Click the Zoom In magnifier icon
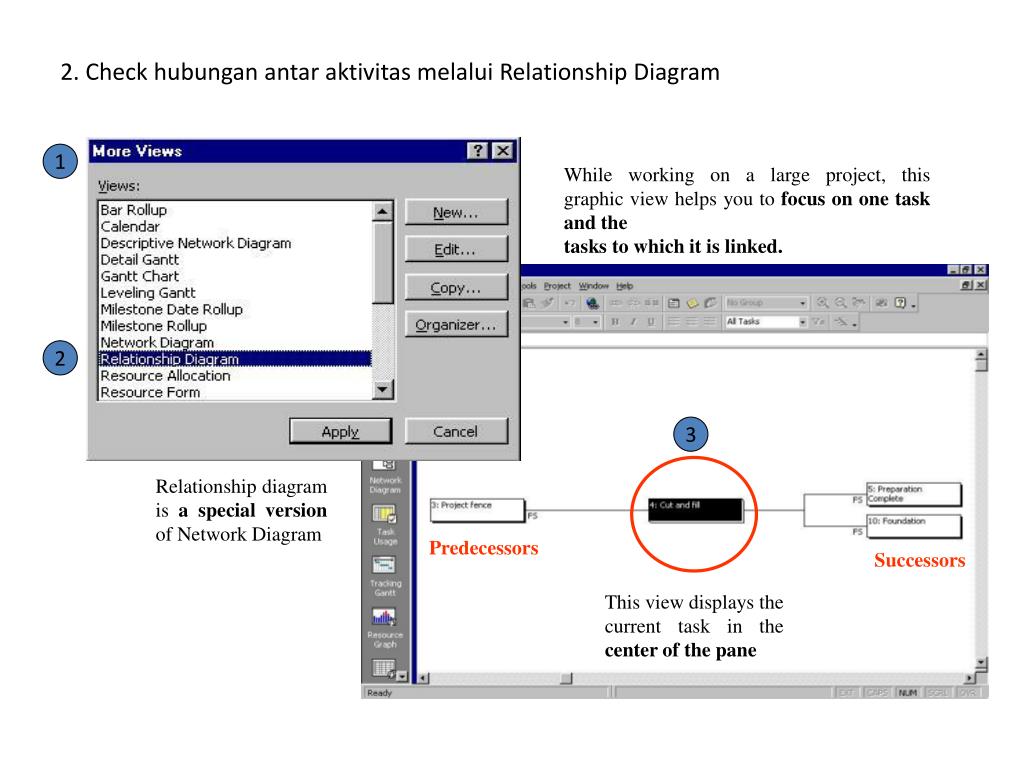1024x768 pixels. pyautogui.click(x=823, y=303)
